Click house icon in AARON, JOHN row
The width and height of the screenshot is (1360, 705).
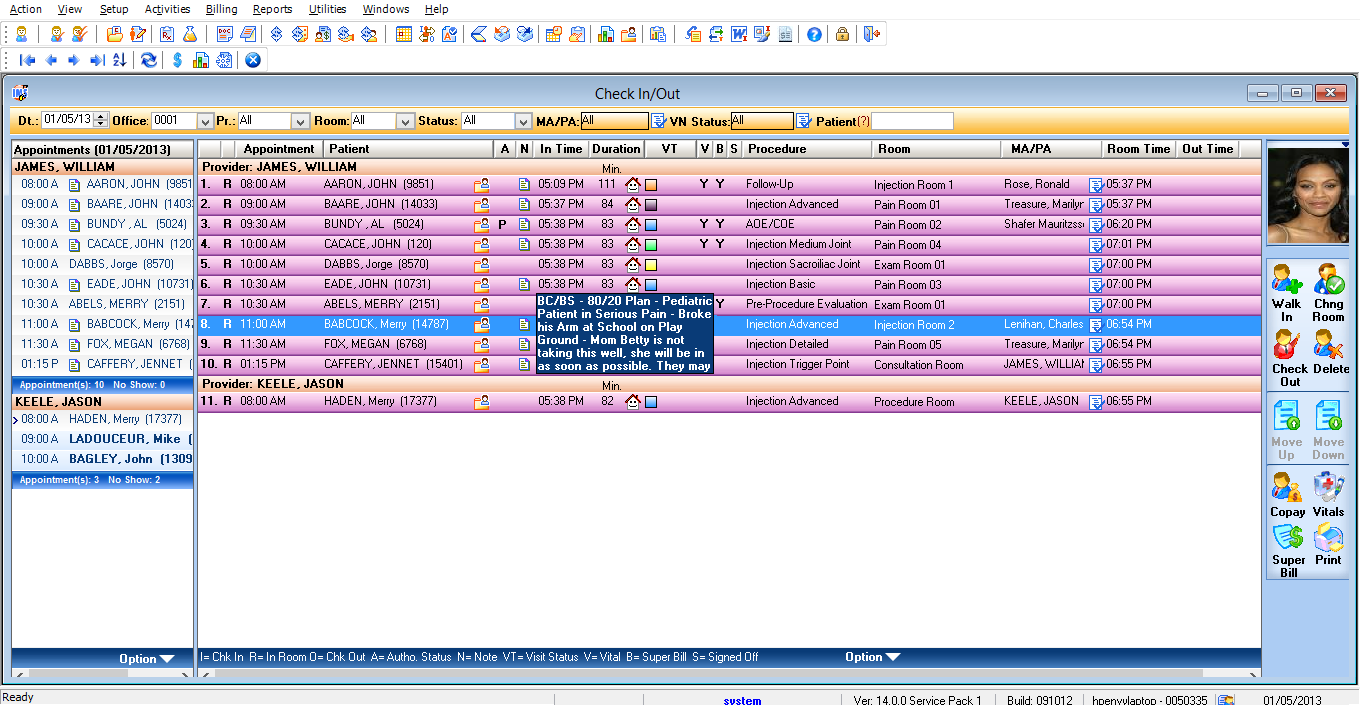pyautogui.click(x=632, y=184)
